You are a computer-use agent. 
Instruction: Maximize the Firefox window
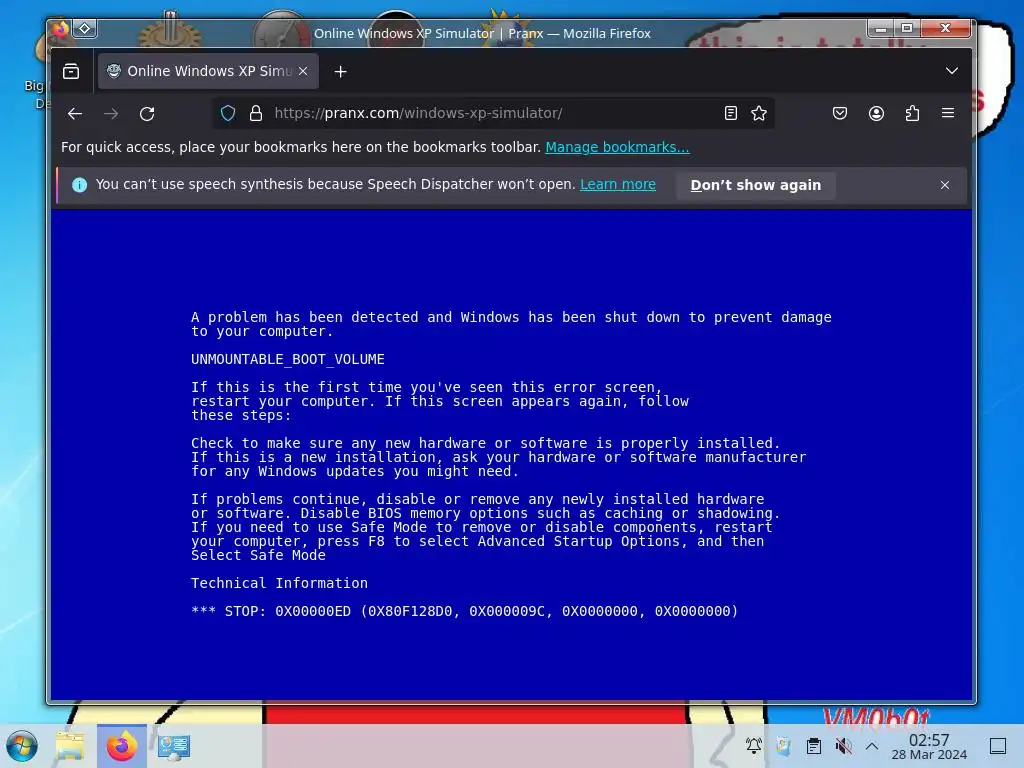(907, 28)
